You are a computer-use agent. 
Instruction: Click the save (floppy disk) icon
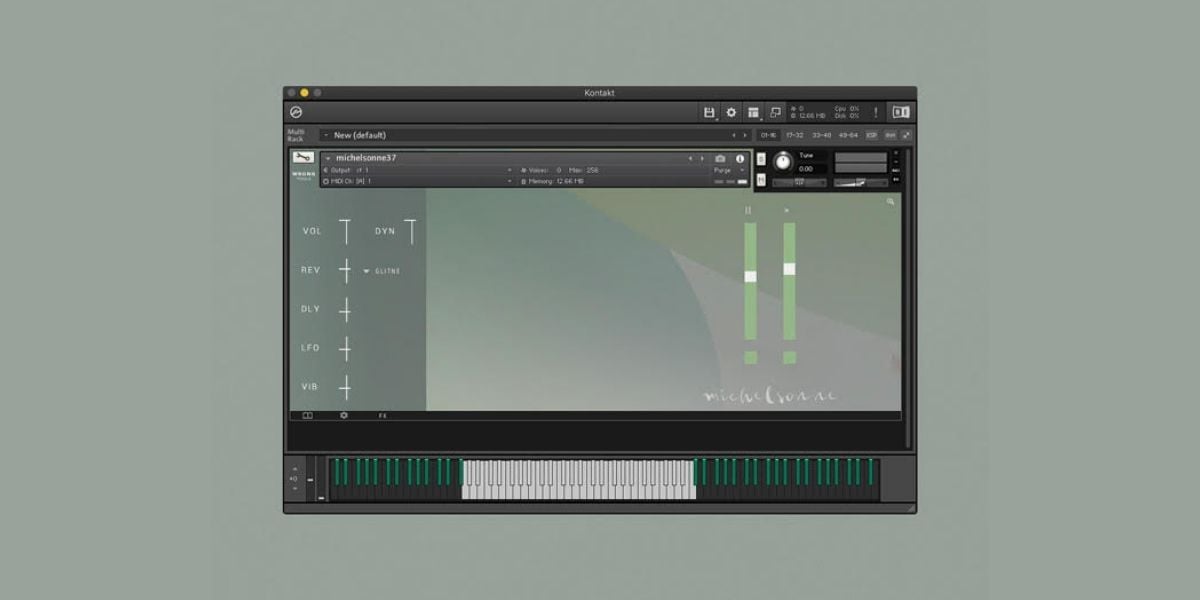pos(709,112)
